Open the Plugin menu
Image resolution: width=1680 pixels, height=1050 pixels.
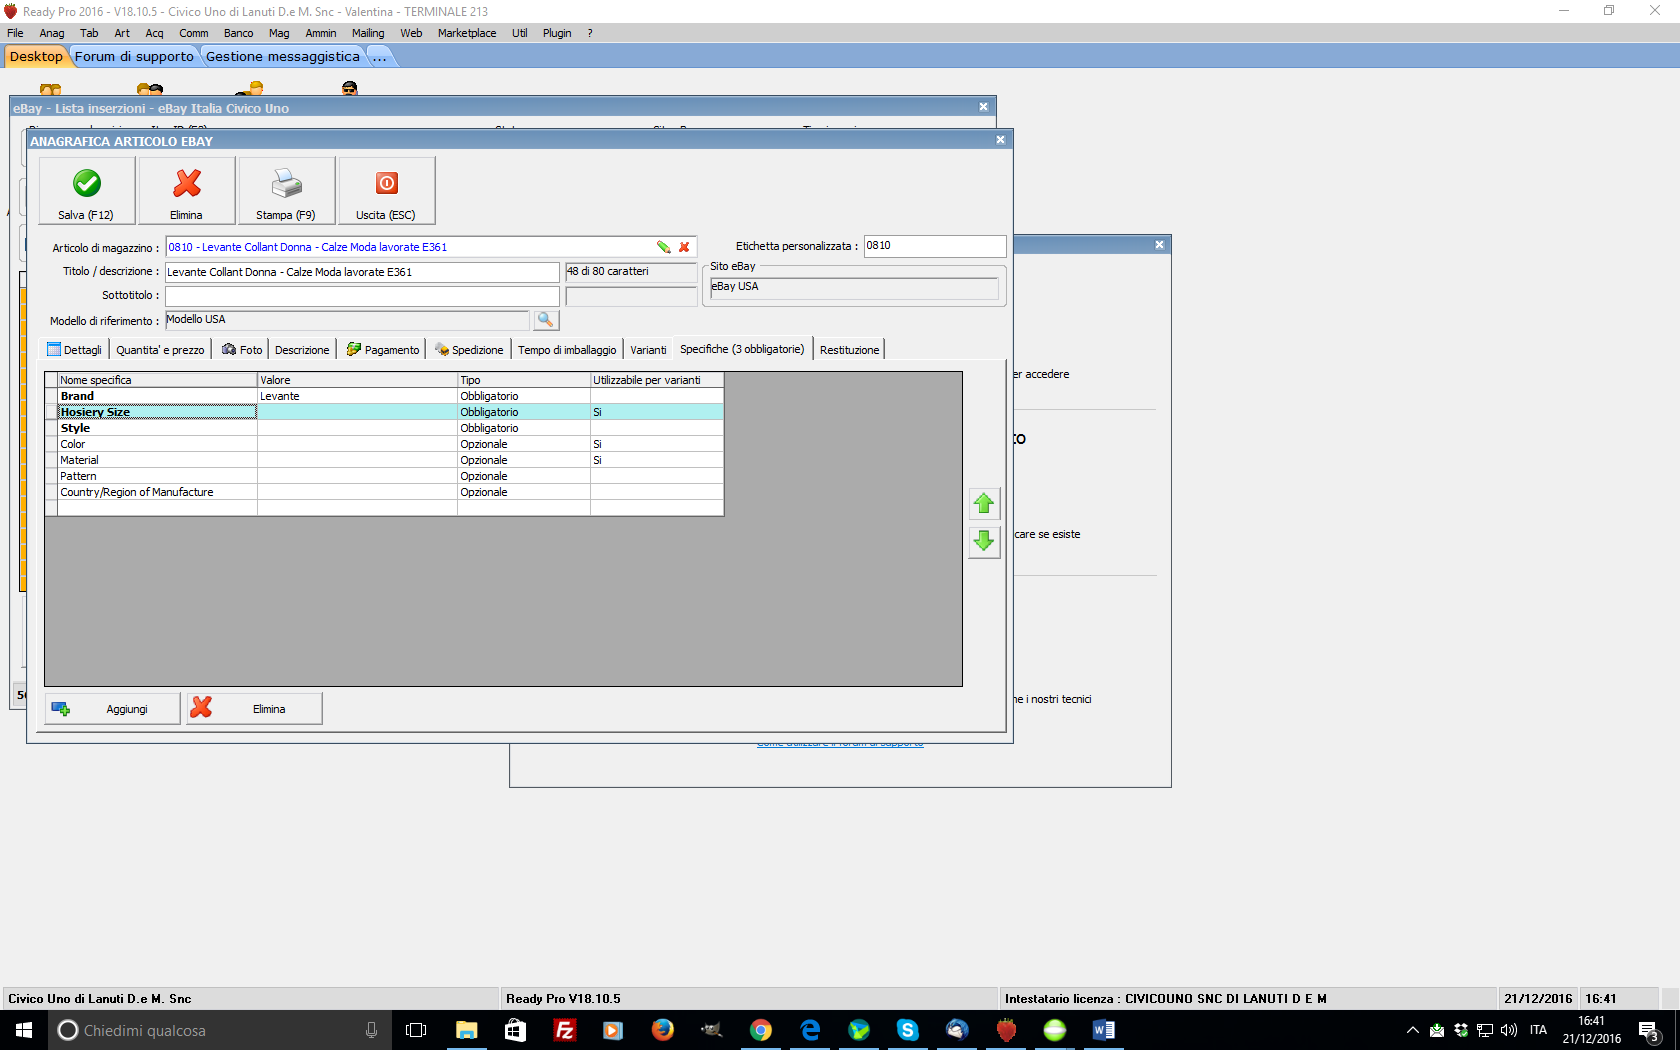click(x=557, y=33)
